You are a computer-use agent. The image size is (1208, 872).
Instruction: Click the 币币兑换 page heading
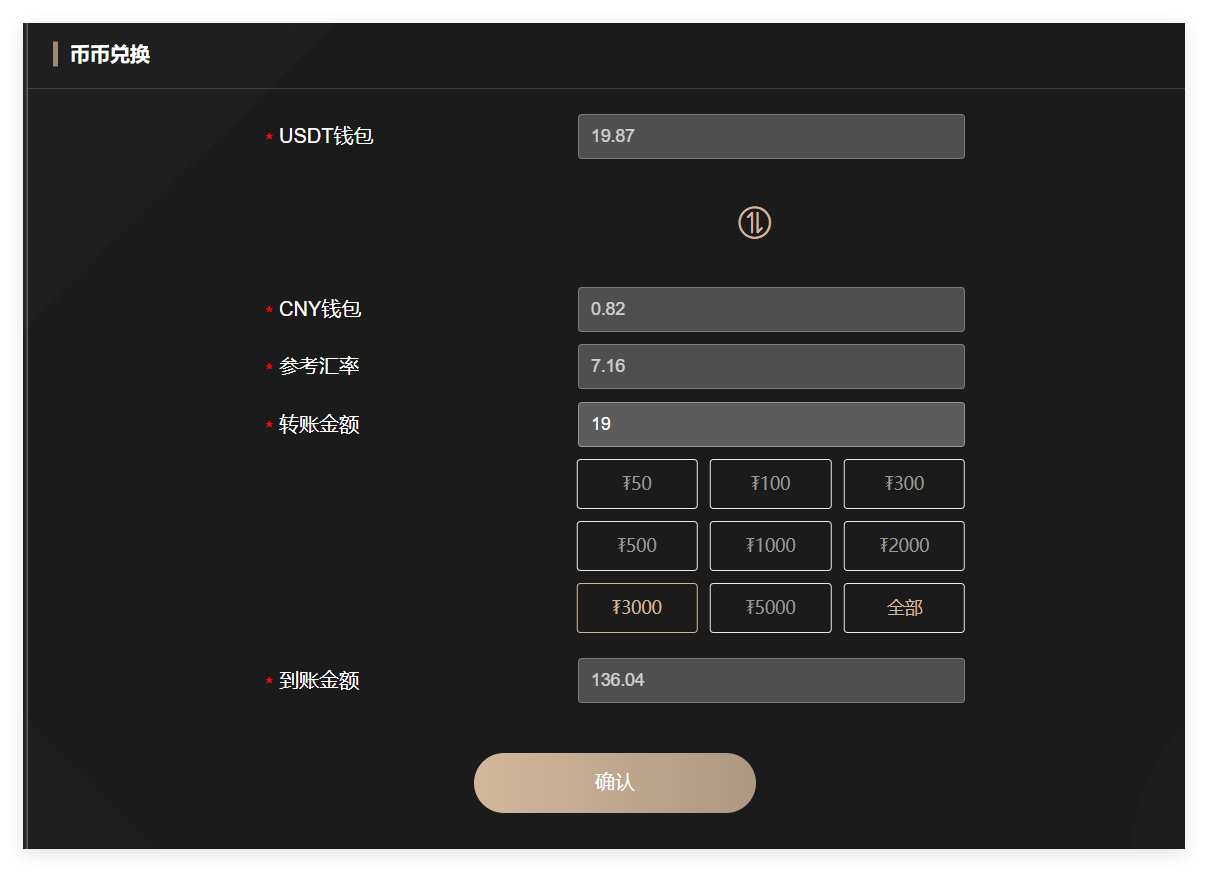tap(110, 55)
